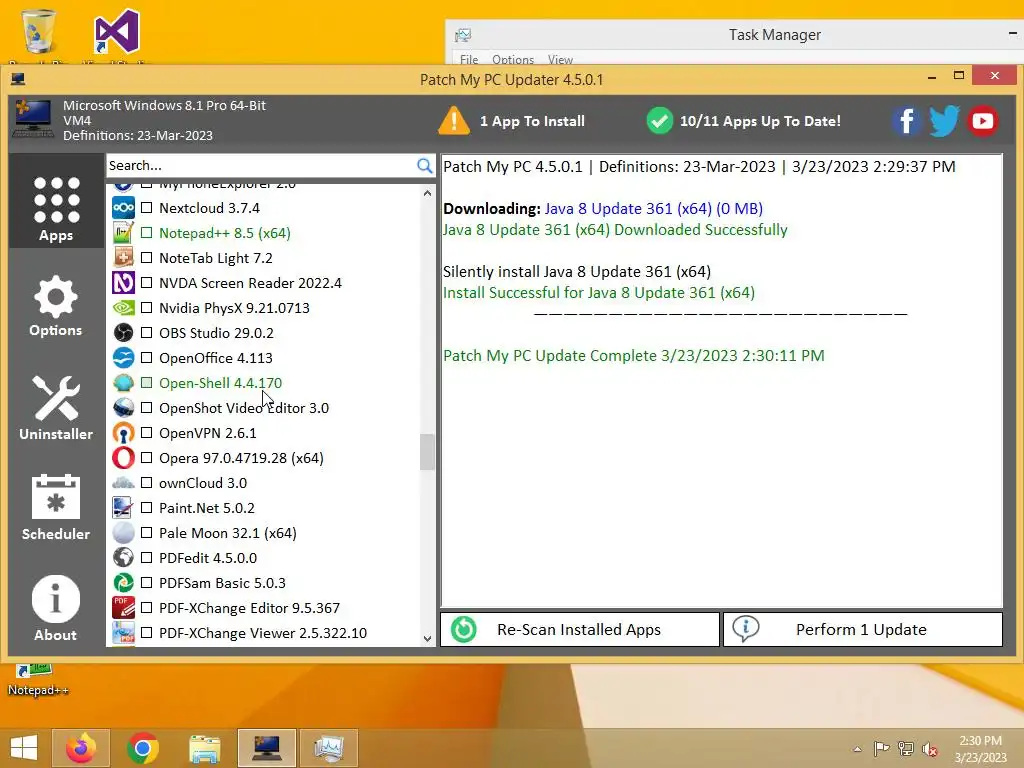This screenshot has width=1024, height=768.
Task: Tick the Pale Moon 32.1 (x64) checkbox
Action: point(147,533)
